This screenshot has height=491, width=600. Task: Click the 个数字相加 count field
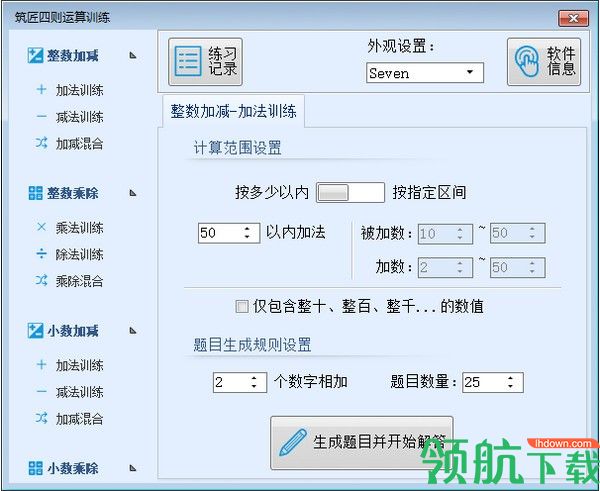point(240,382)
